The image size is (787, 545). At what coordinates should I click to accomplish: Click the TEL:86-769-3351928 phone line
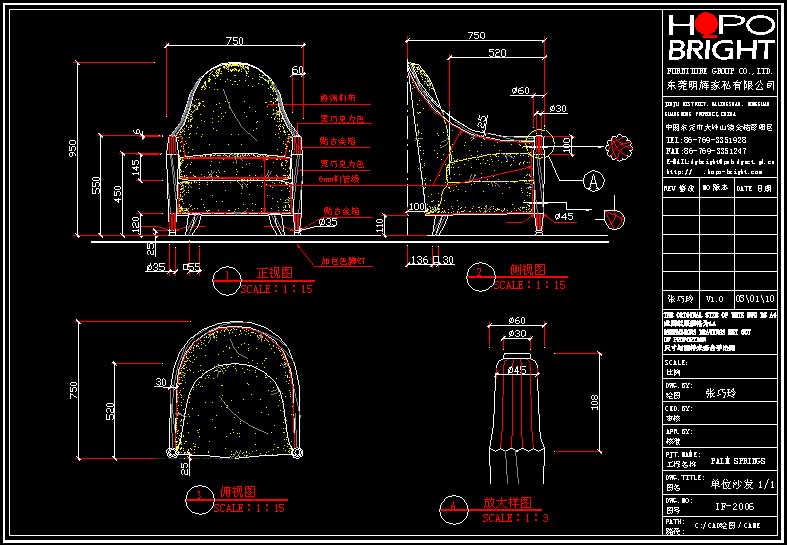706,141
